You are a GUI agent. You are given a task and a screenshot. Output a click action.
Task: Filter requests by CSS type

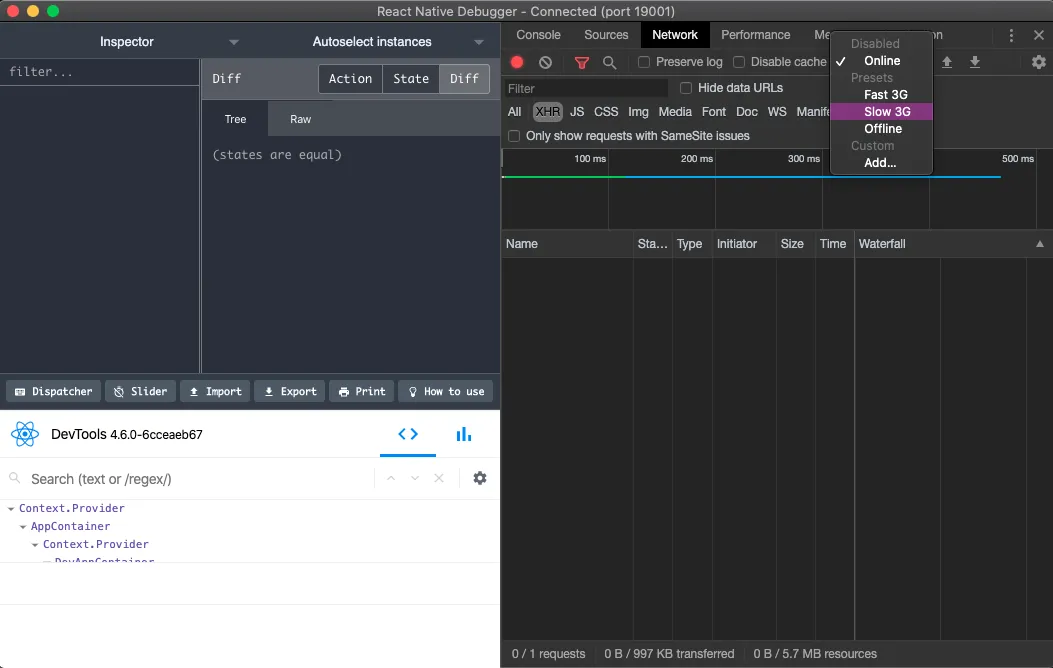606,112
